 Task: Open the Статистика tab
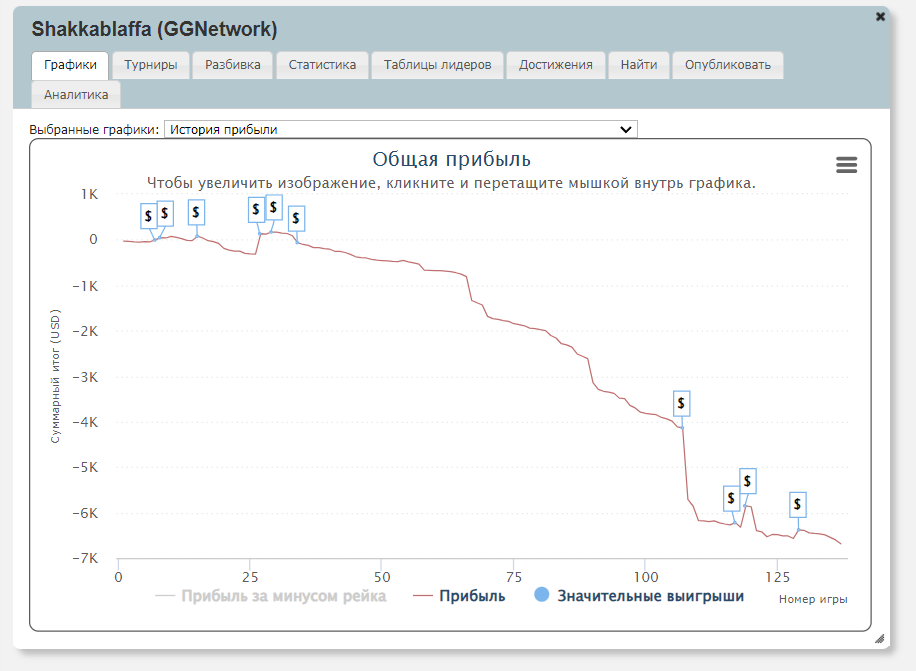pyautogui.click(x=322, y=65)
